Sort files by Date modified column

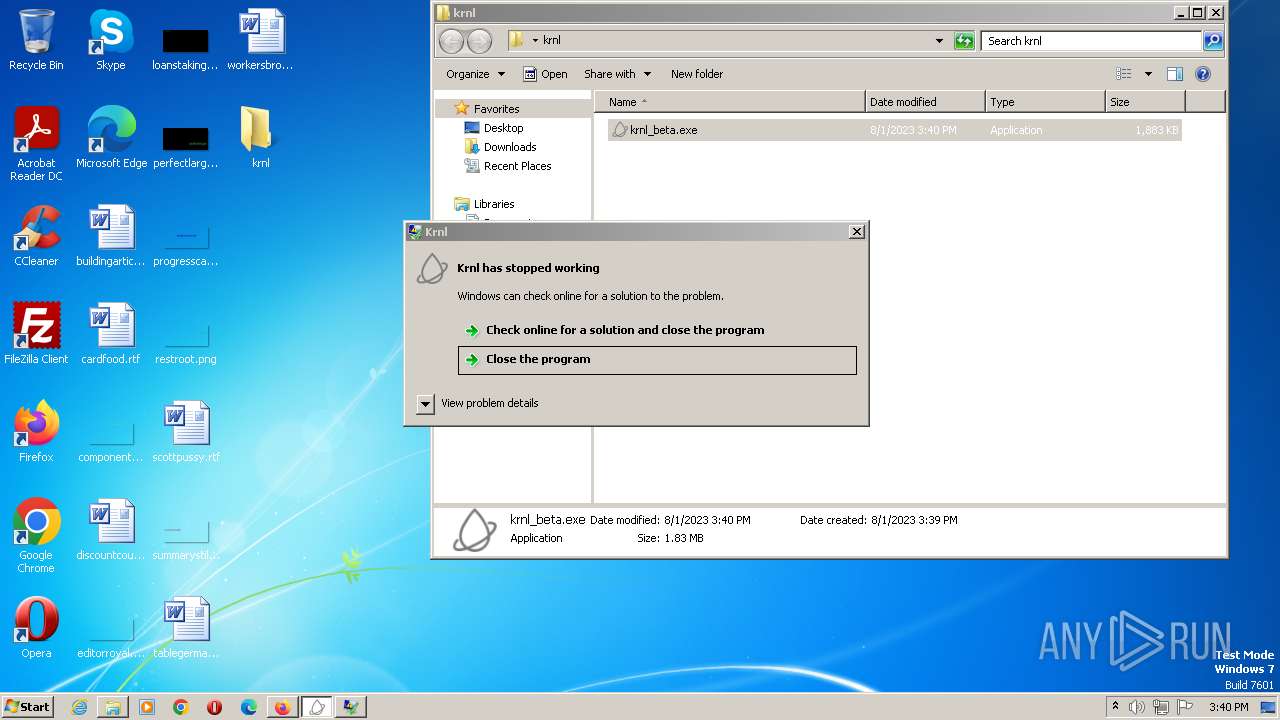pyautogui.click(x=925, y=102)
